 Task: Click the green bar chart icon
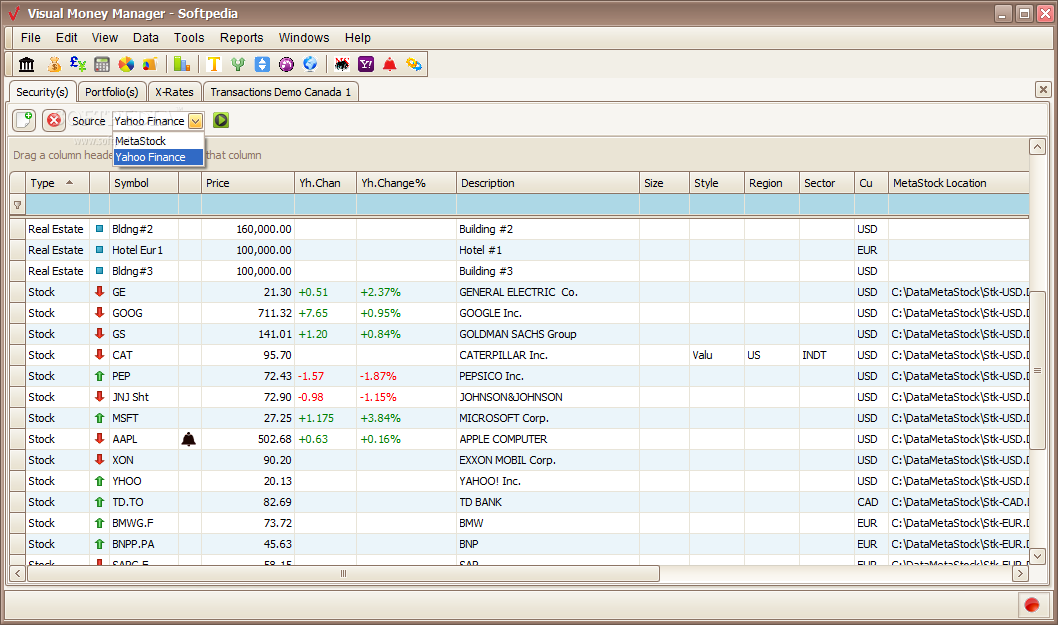pos(182,64)
